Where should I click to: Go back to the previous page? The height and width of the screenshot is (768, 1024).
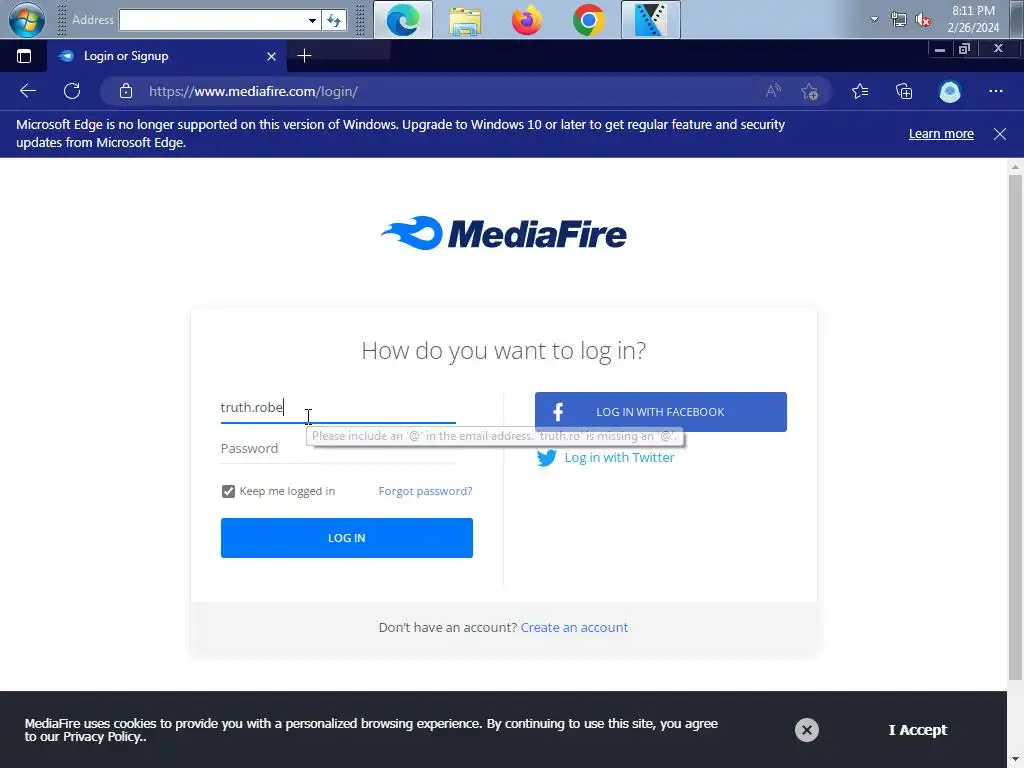click(27, 91)
